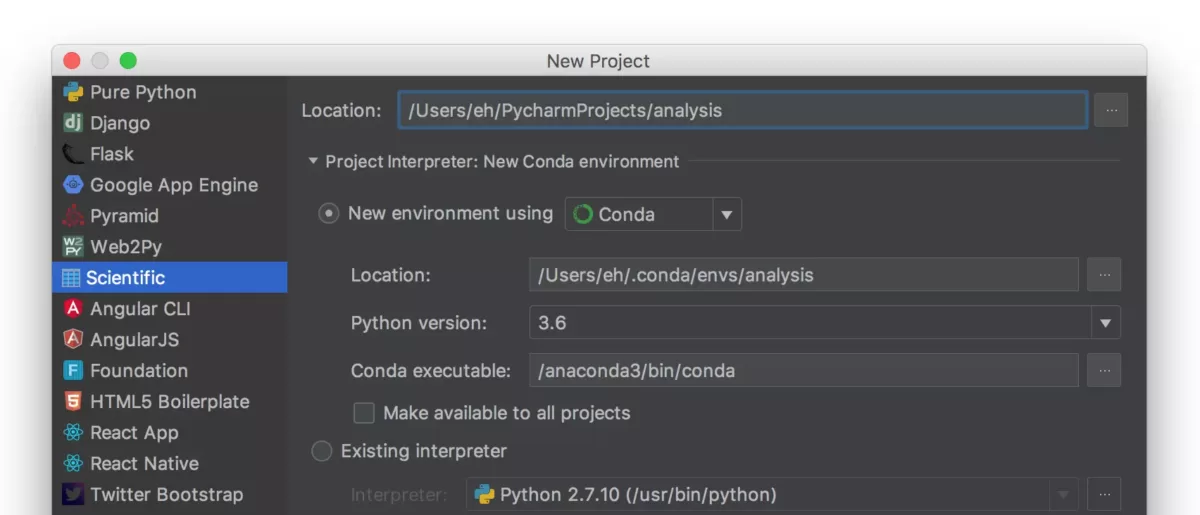The width and height of the screenshot is (1200, 515).
Task: Pick Flask from project types
Action: pyautogui.click(x=169, y=154)
